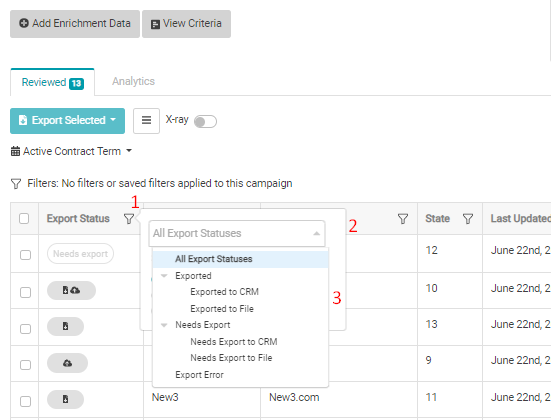Screen dimensions: 551x420
Task: Open the Export Status column filter icon
Action: [x=129, y=219]
